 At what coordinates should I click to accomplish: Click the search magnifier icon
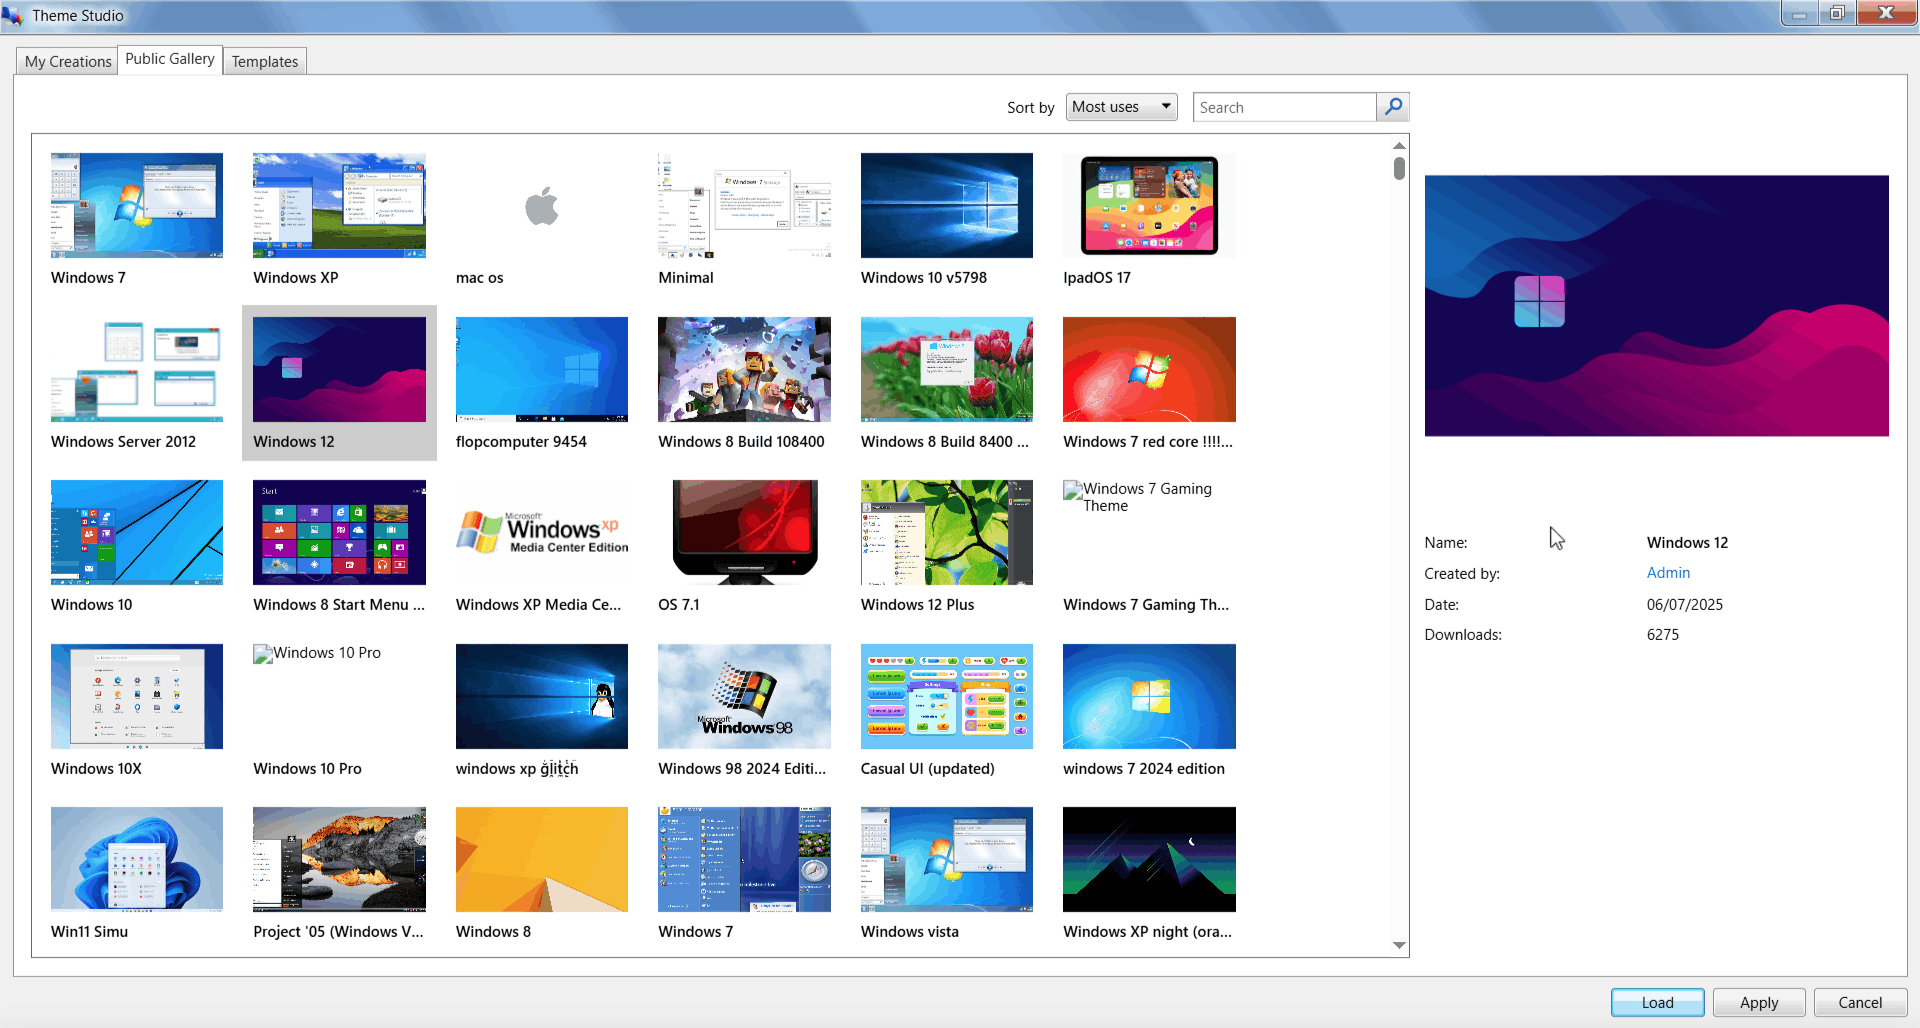point(1393,106)
